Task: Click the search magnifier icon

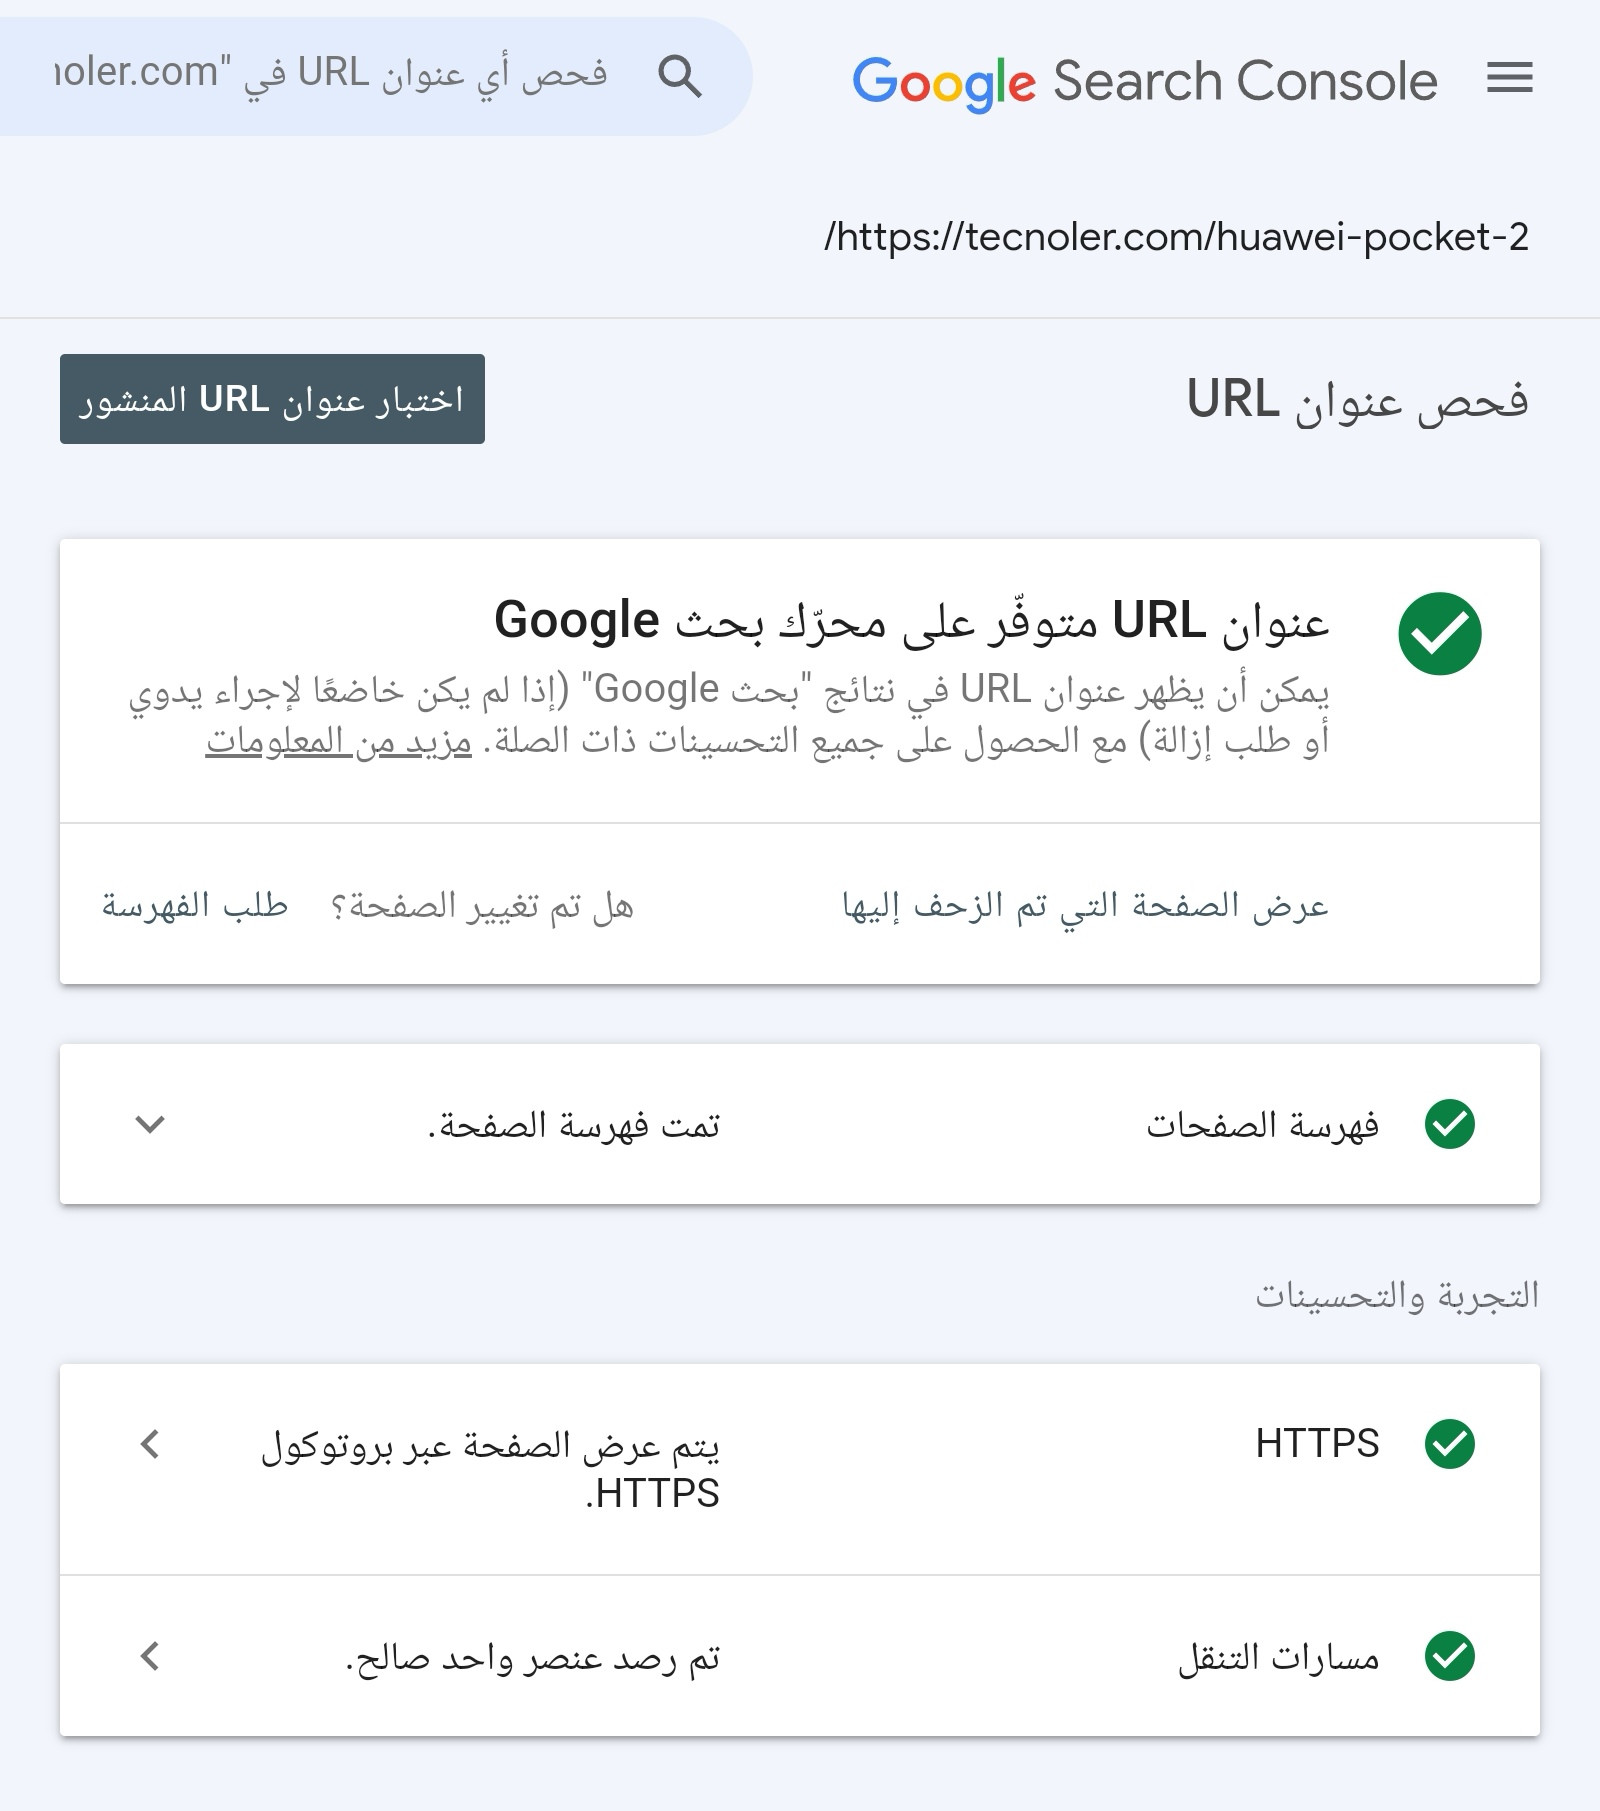Action: coord(680,76)
